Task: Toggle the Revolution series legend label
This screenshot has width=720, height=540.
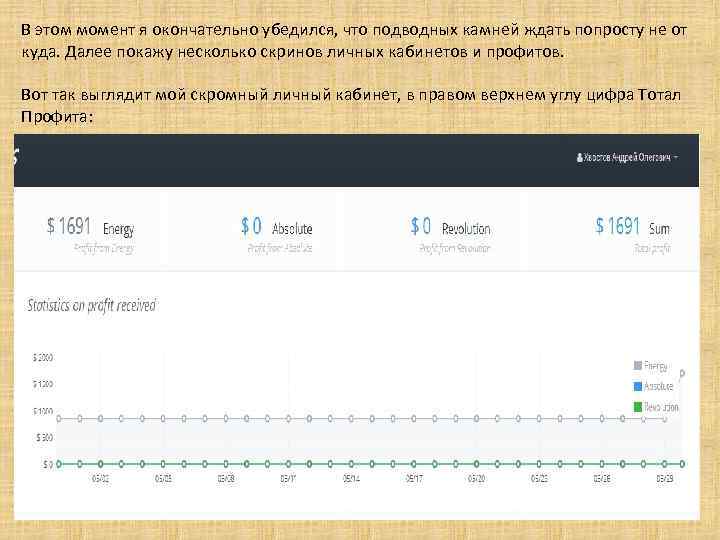Action: [661, 407]
